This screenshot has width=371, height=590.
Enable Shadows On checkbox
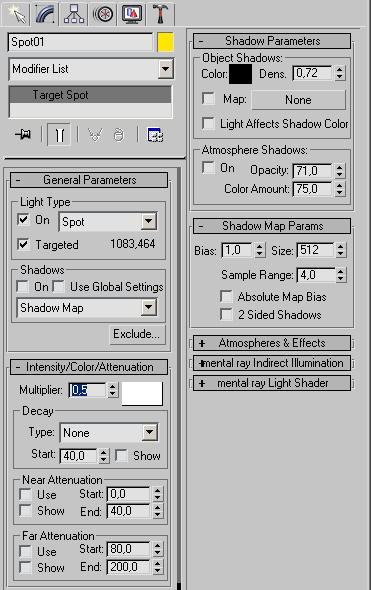(x=23, y=286)
